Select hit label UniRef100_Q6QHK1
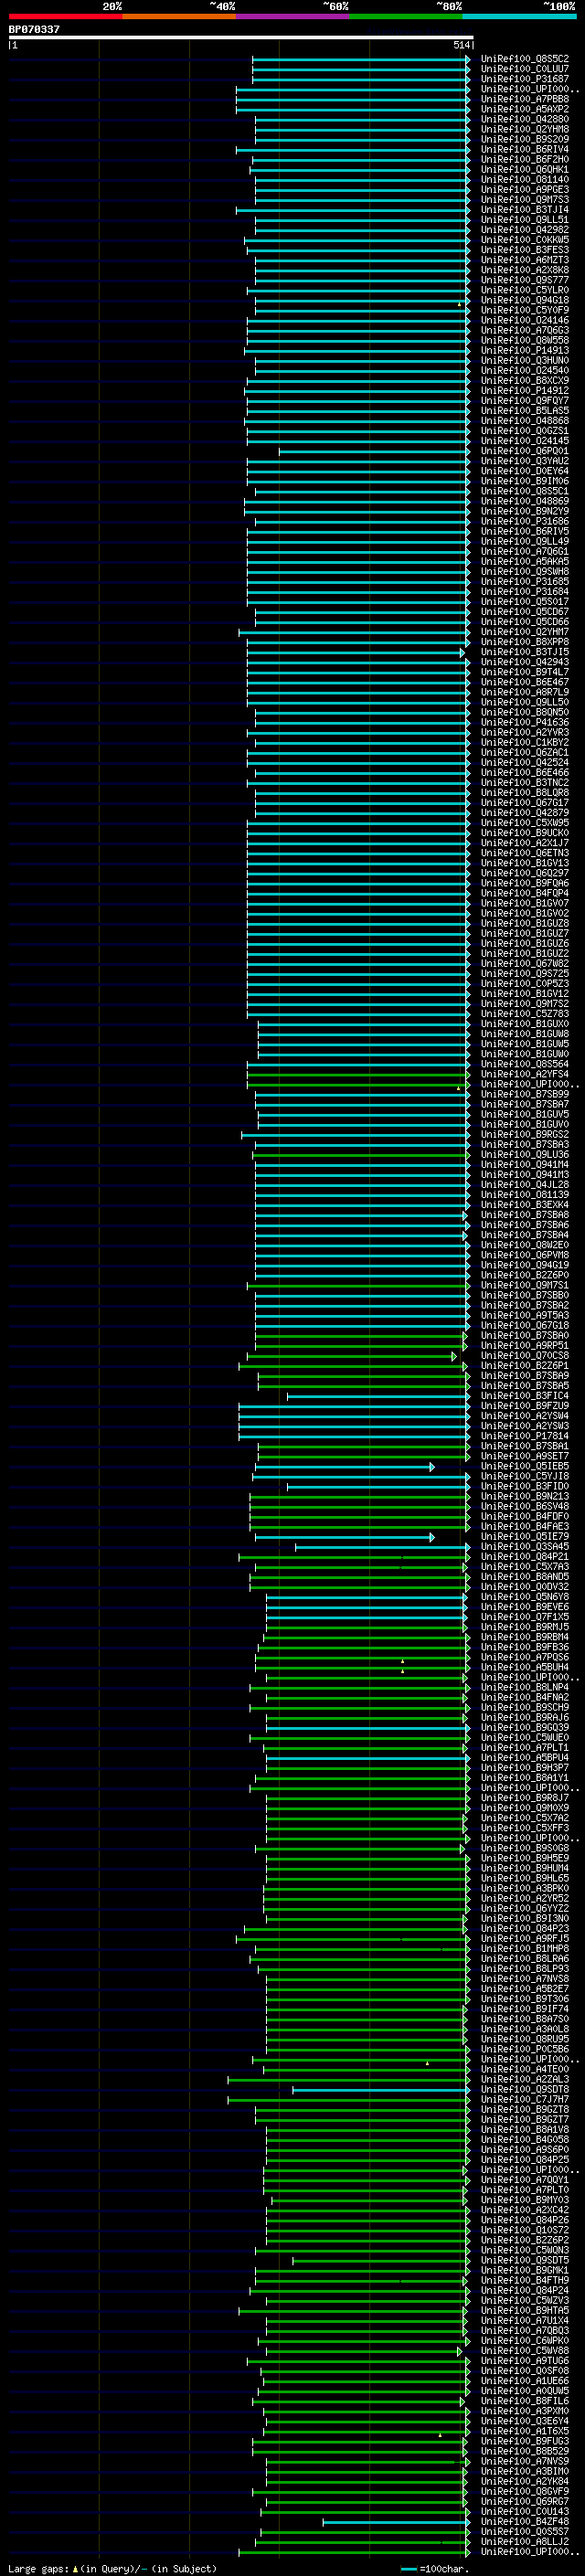Screen dimensions: 585x2576 pos(525,169)
